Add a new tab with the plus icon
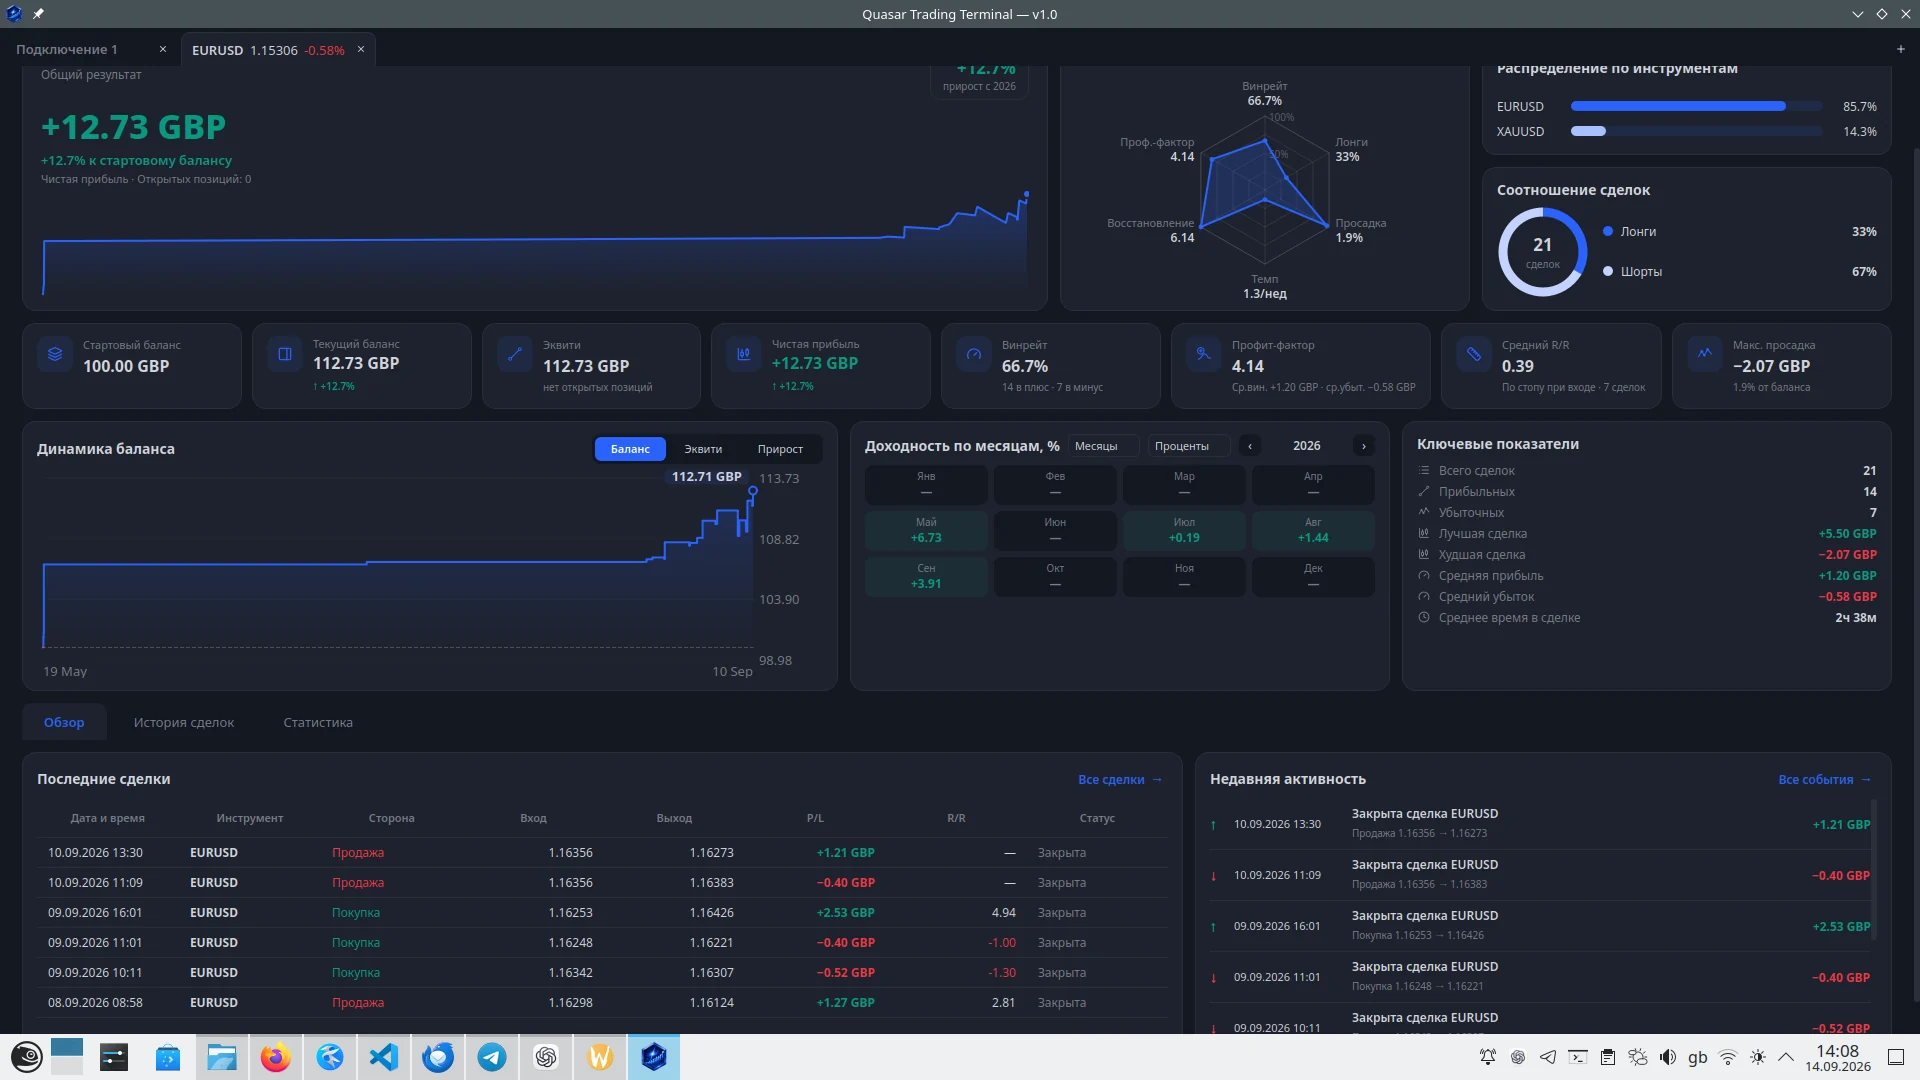 pos(1900,49)
